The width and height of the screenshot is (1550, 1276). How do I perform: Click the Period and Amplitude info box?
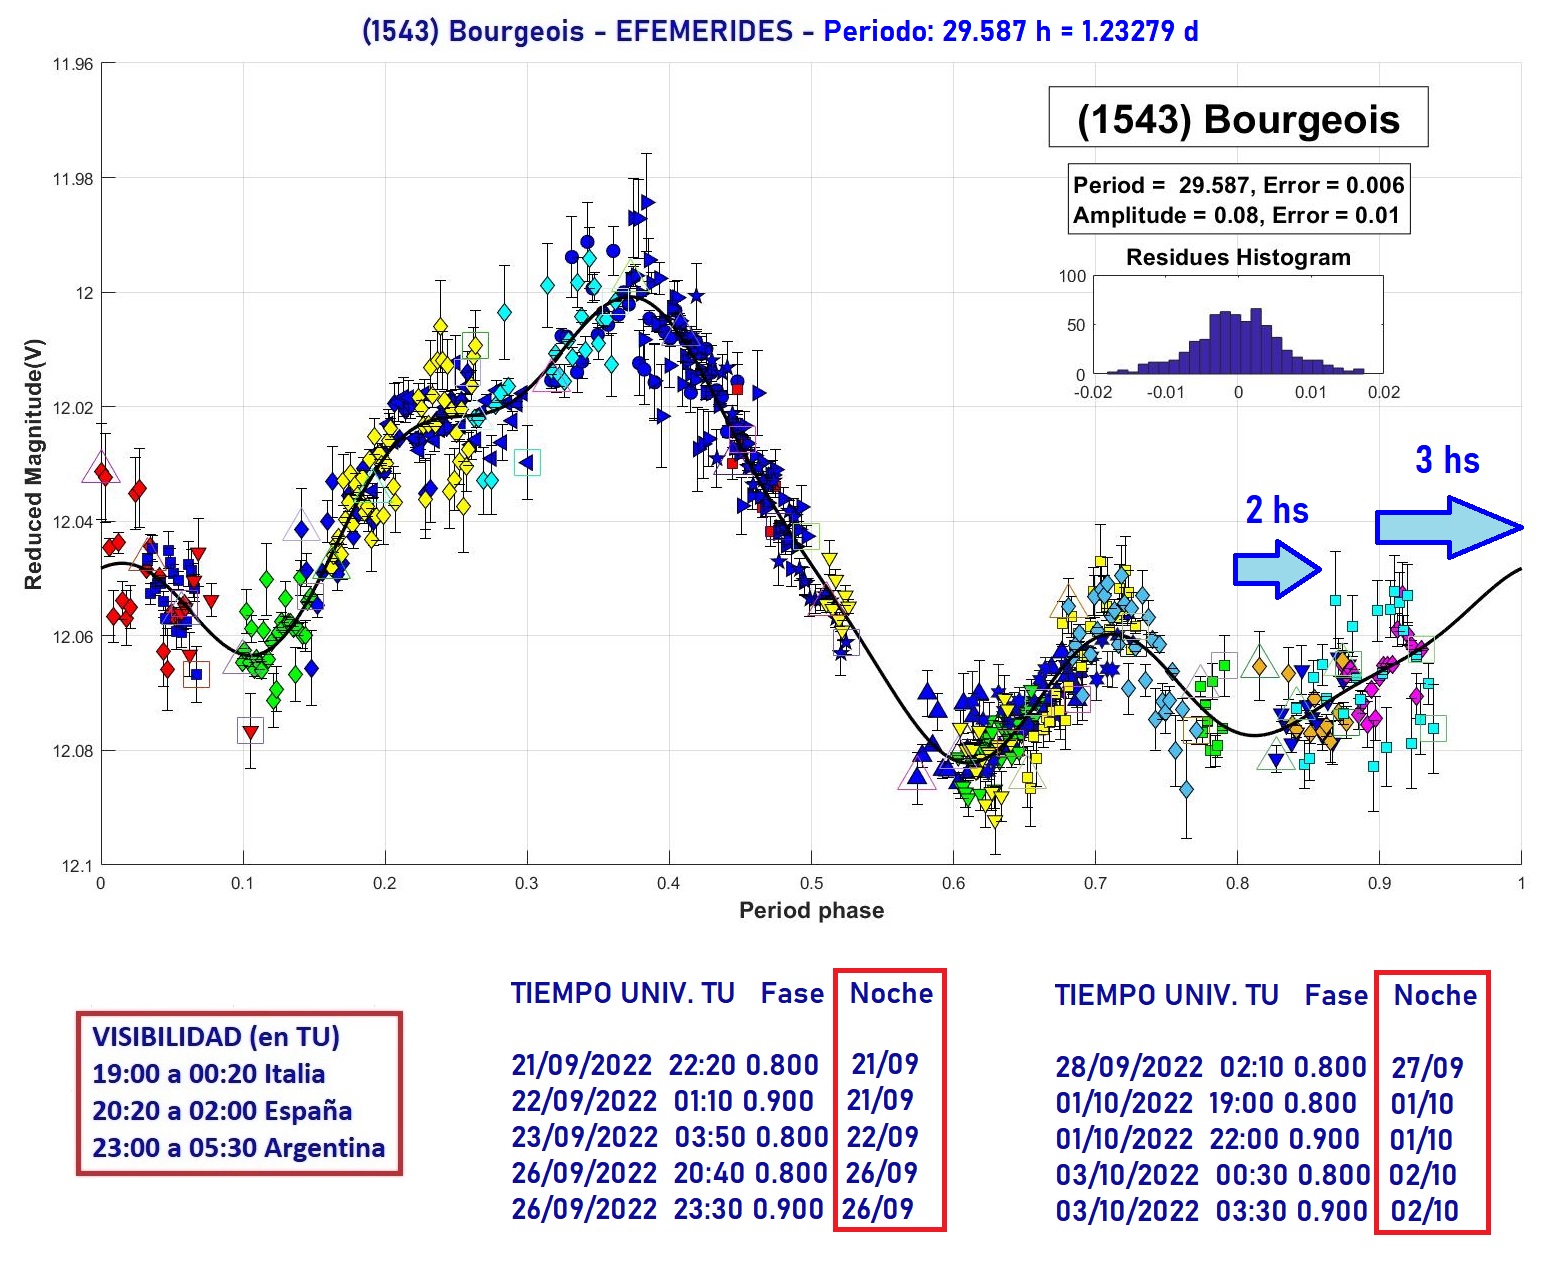click(1238, 200)
